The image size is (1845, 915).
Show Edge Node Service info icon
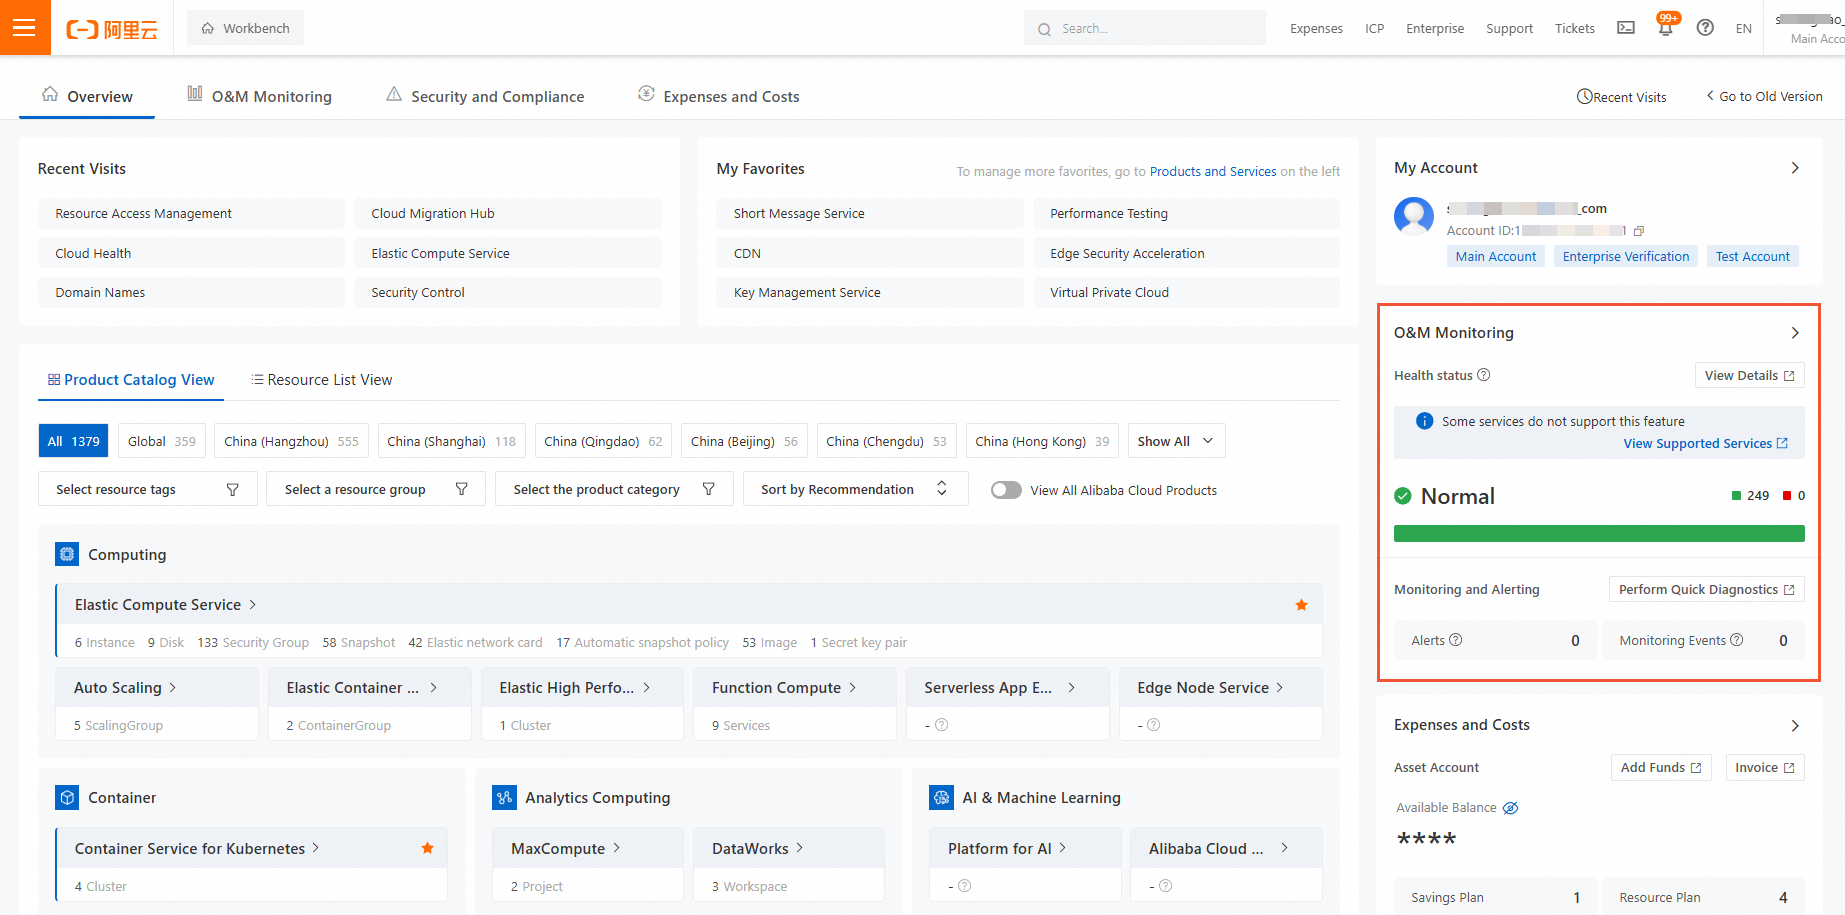[x=1153, y=725]
